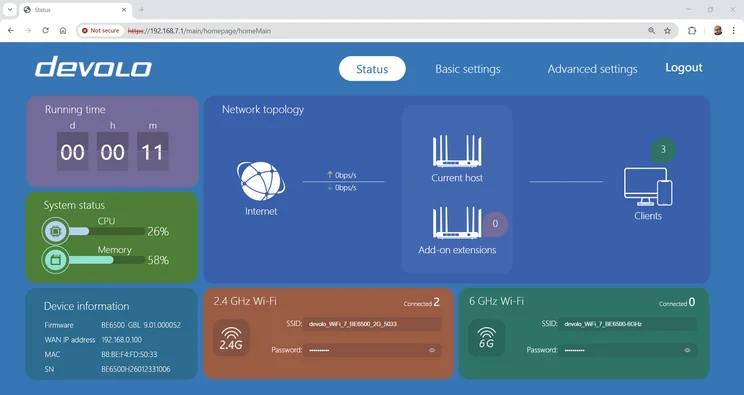Open the browser extensions menu
Screen dimensions: 744x395
692,30
